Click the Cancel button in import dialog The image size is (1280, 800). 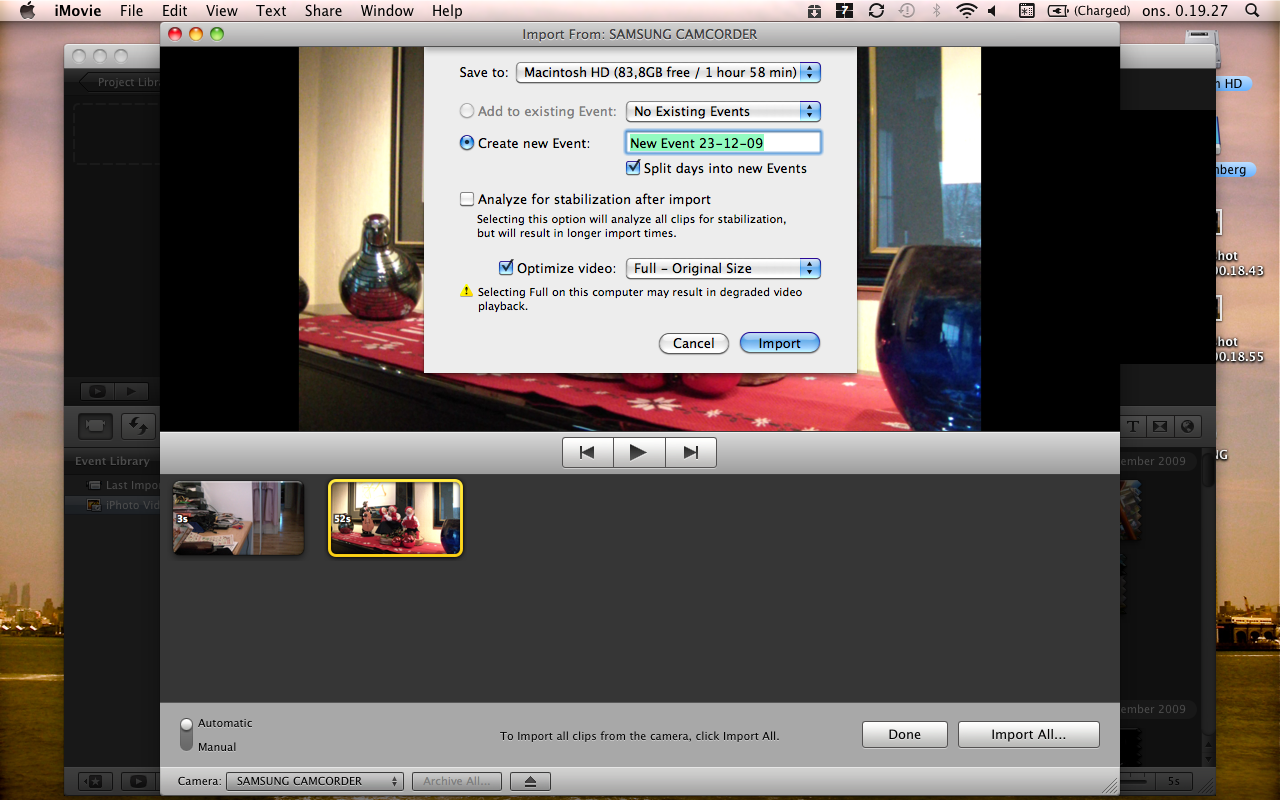tap(694, 343)
